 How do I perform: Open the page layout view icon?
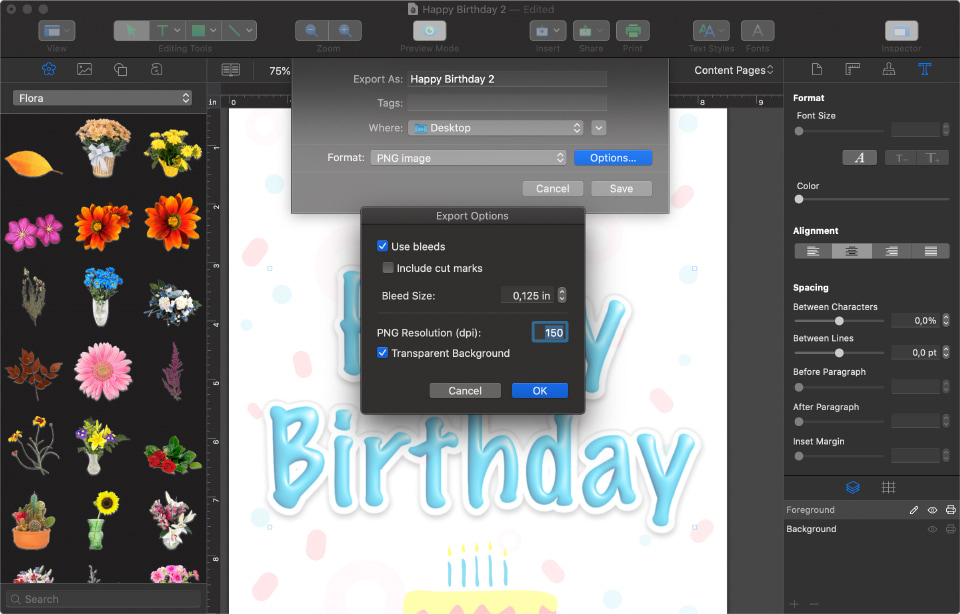coord(231,70)
